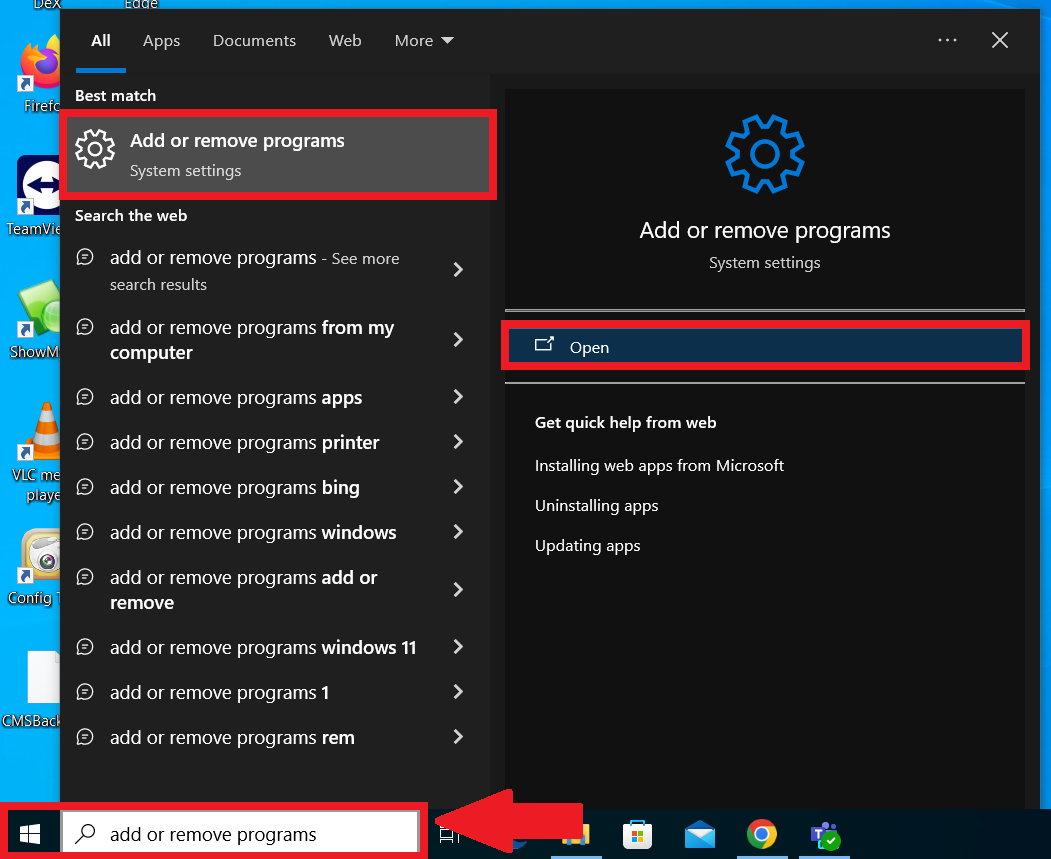Click inside the search input field
The image size is (1051, 859).
(x=250, y=833)
